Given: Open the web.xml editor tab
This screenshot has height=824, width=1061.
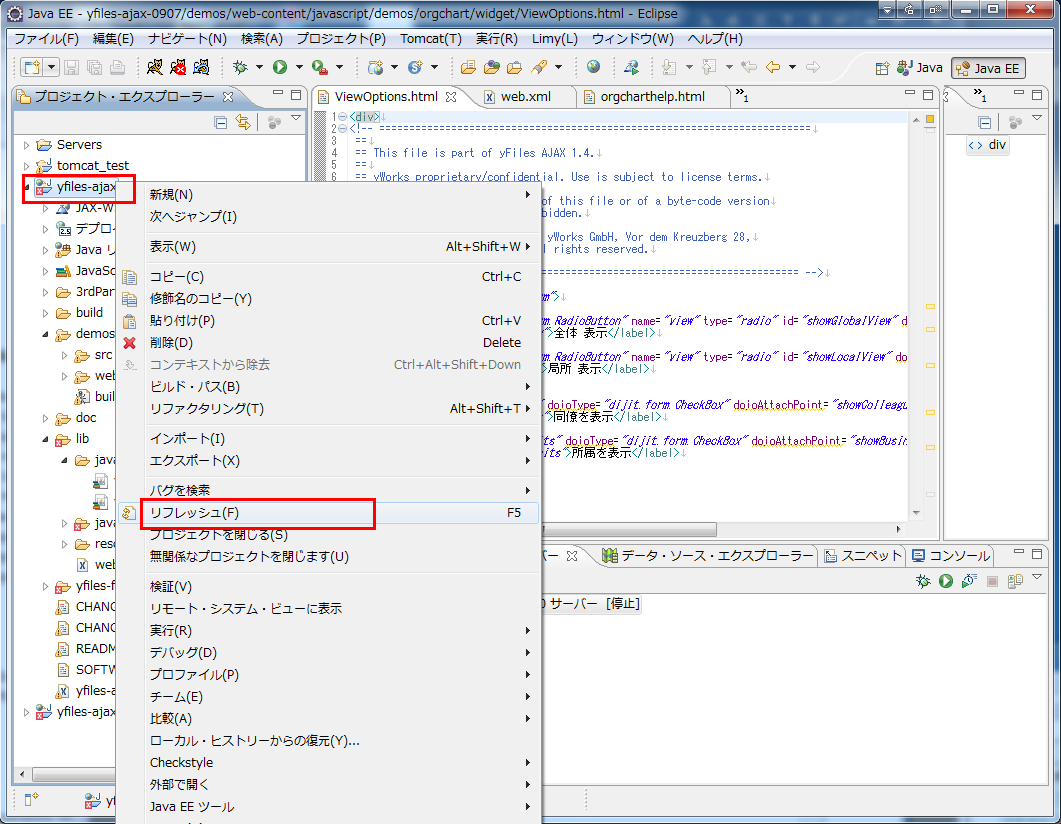Looking at the screenshot, I should coord(525,97).
